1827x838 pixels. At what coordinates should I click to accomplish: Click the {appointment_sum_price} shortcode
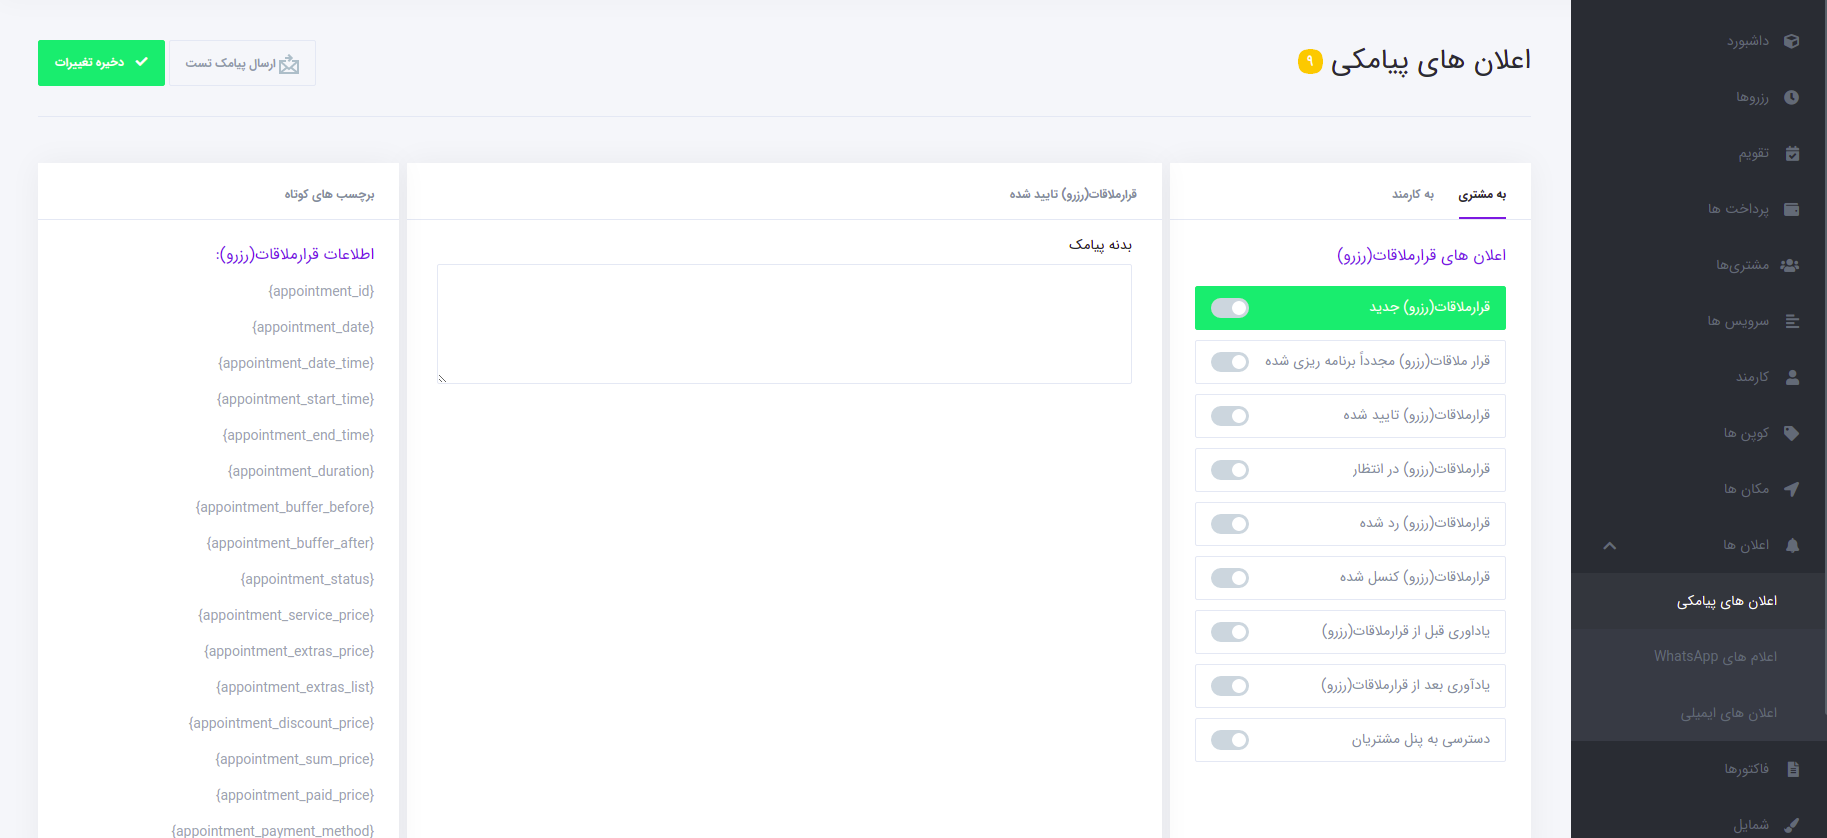click(x=295, y=759)
